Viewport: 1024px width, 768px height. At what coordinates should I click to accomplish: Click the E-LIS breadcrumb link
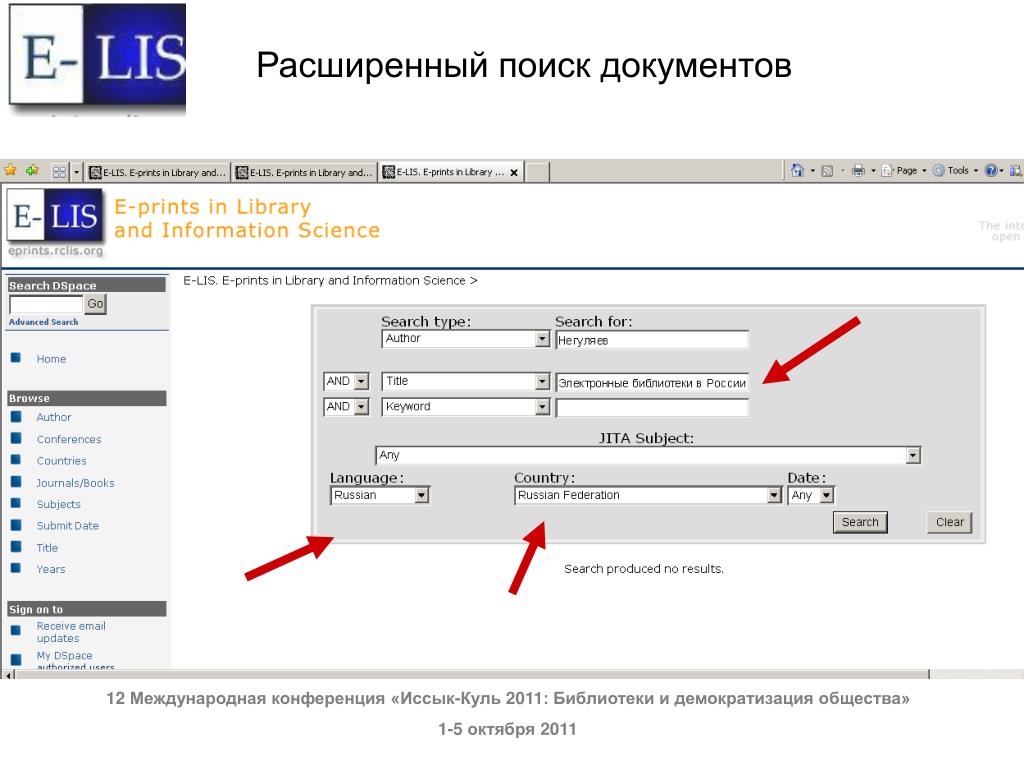[324, 281]
